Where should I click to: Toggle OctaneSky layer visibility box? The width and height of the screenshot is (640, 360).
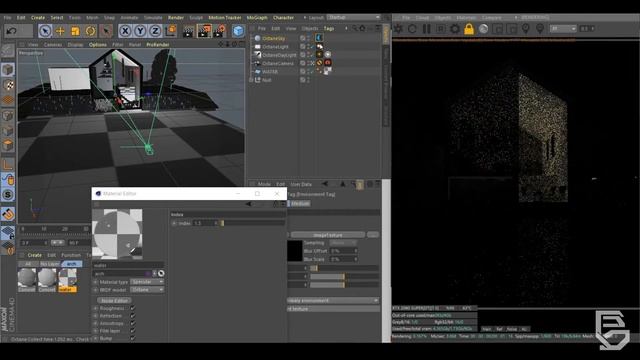[302, 38]
